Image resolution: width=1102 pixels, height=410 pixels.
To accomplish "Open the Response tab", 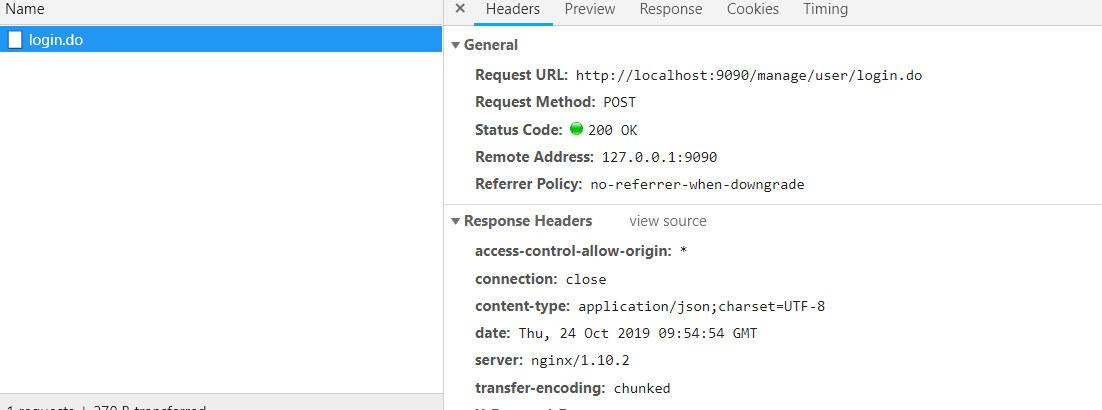I will tap(671, 9).
